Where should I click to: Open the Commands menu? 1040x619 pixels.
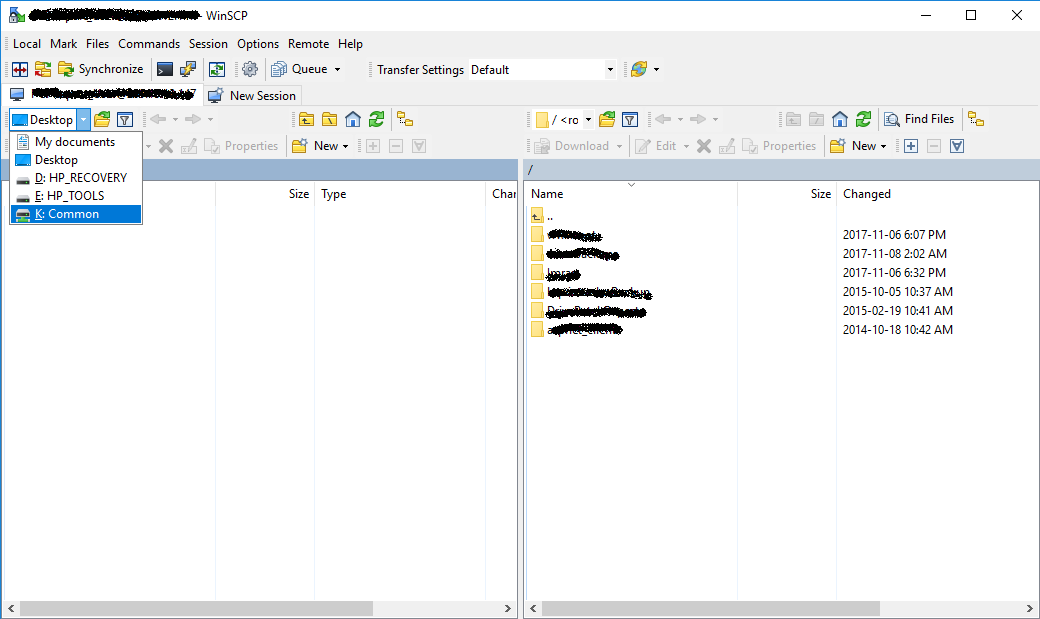149,44
